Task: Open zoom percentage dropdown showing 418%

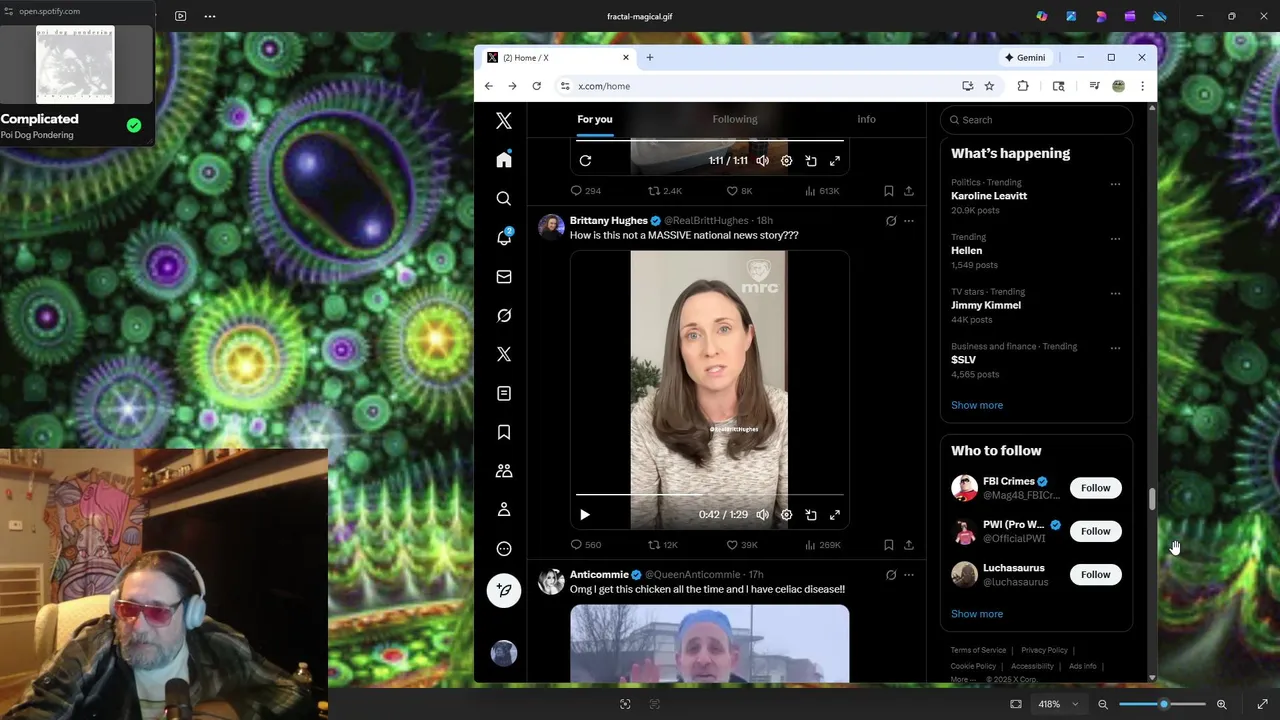Action: tap(1058, 704)
